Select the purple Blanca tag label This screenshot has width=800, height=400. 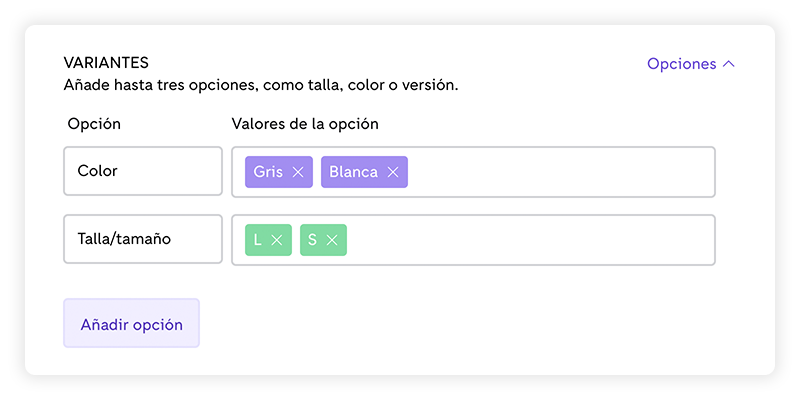[x=353, y=172]
